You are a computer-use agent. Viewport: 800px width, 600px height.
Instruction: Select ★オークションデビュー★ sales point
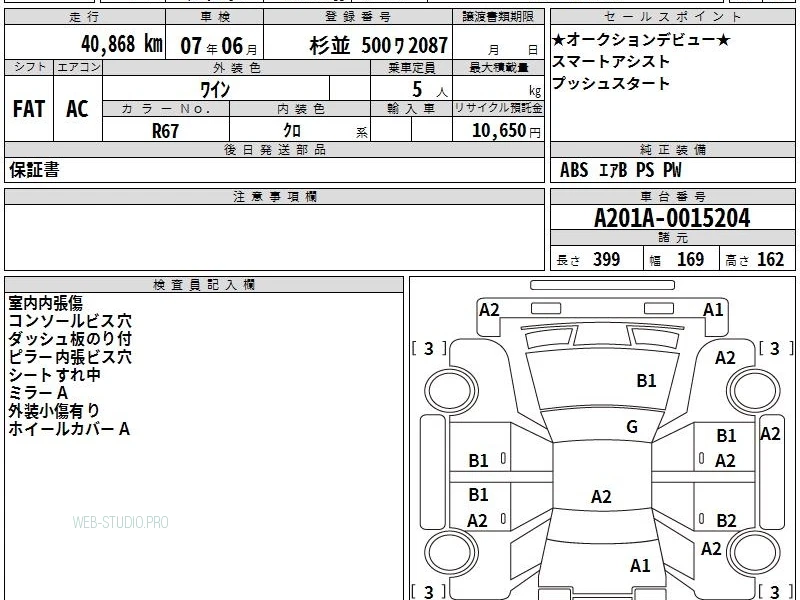[x=641, y=39]
